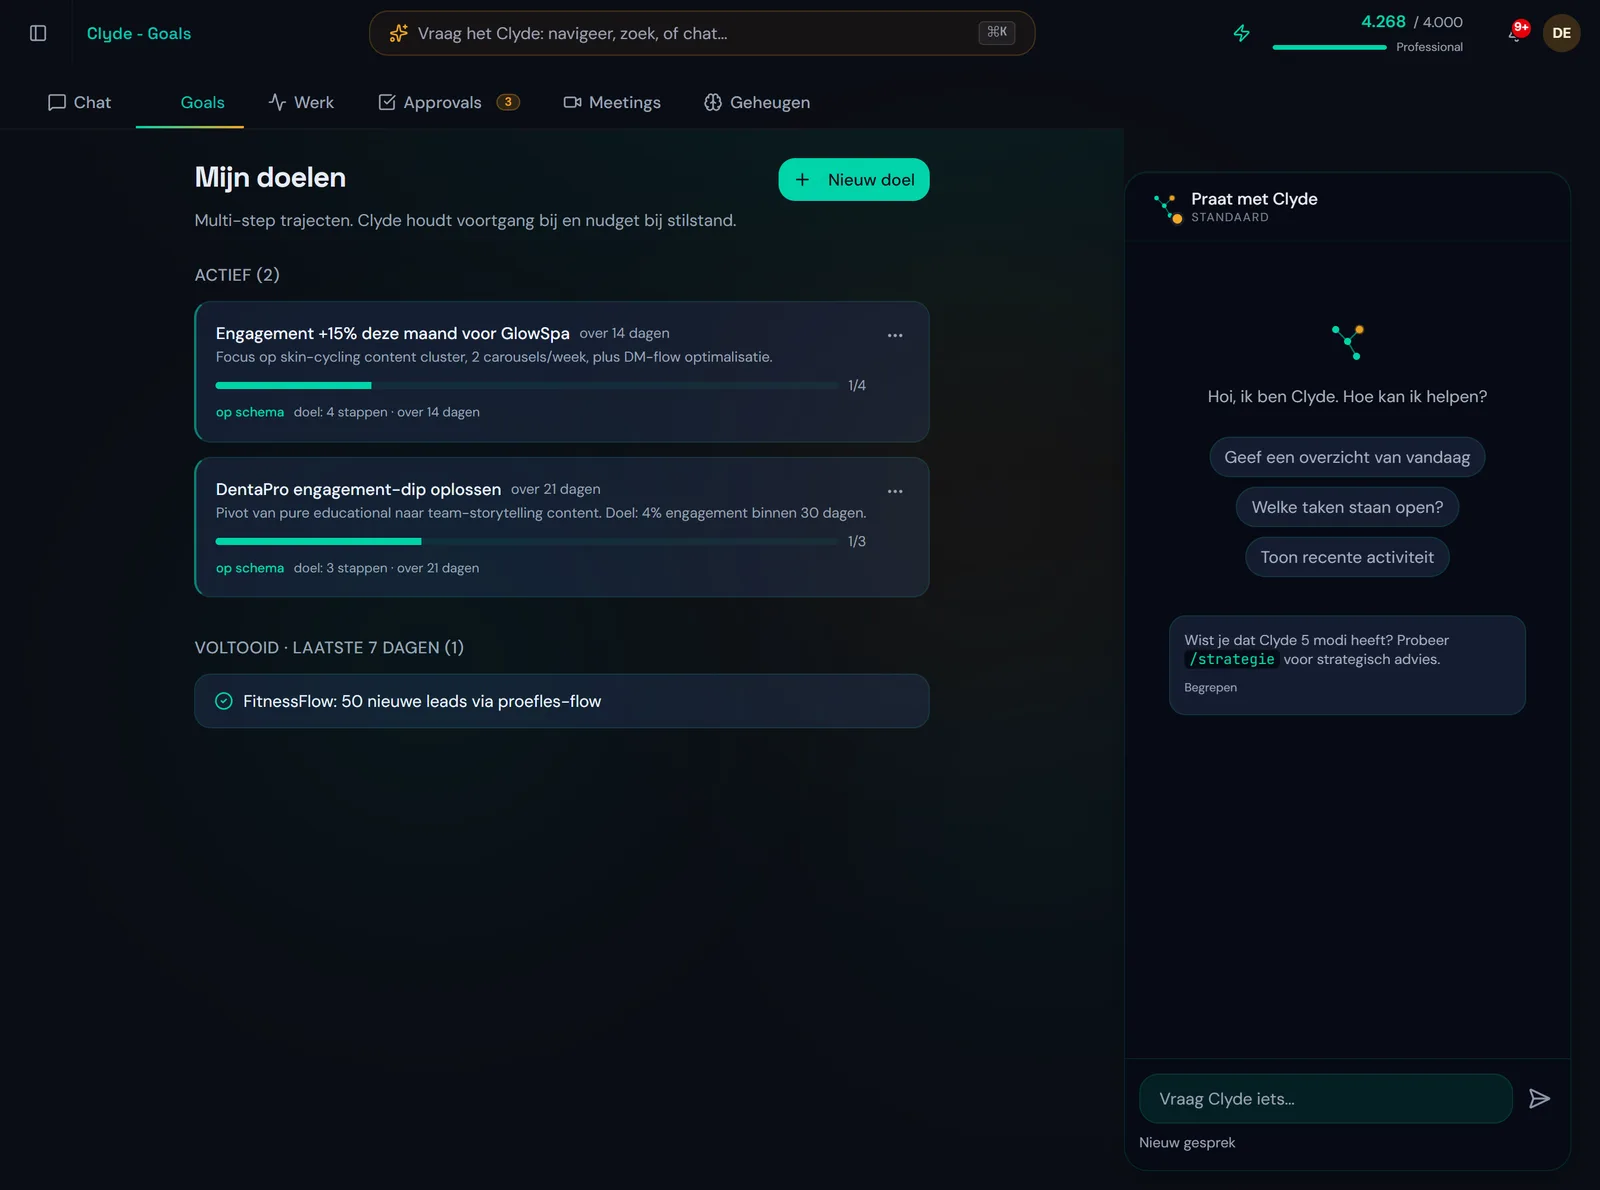Open the notifications bell
Viewport: 1600px width, 1190px height.
(x=1516, y=34)
